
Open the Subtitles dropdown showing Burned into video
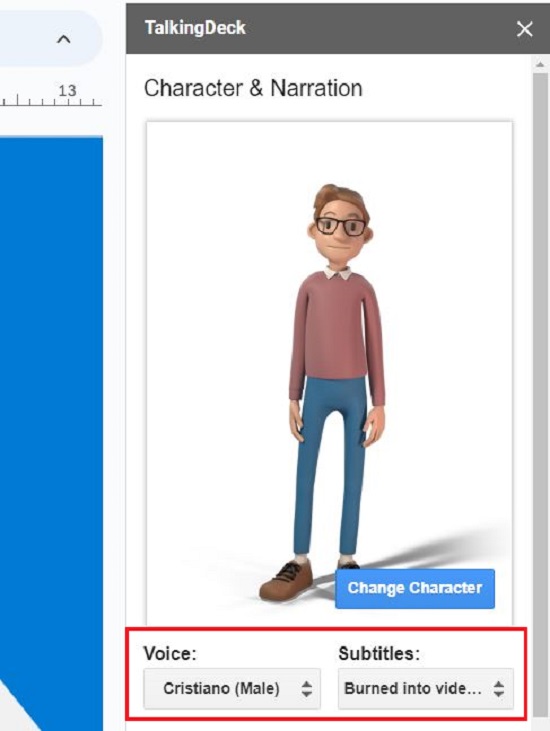(426, 689)
